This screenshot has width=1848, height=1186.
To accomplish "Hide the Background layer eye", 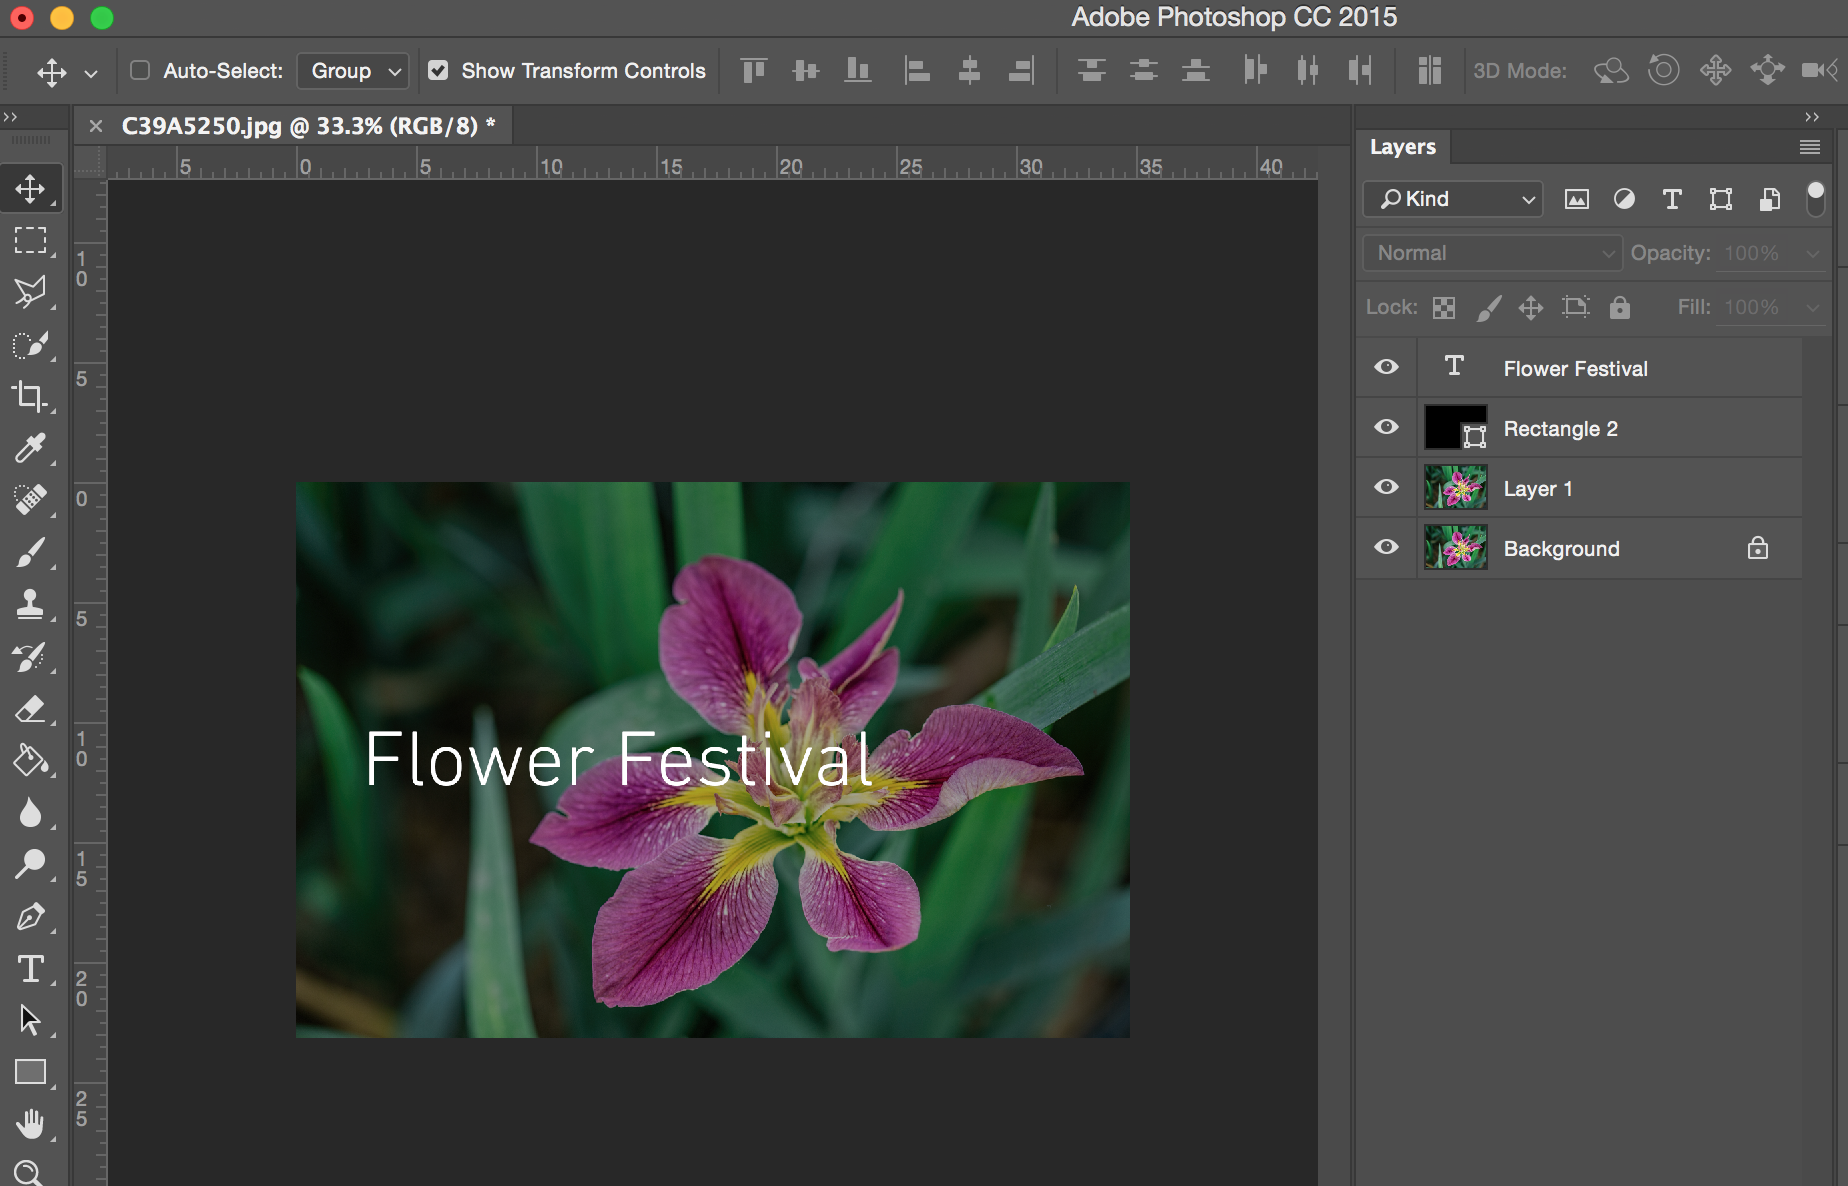I will [x=1386, y=547].
